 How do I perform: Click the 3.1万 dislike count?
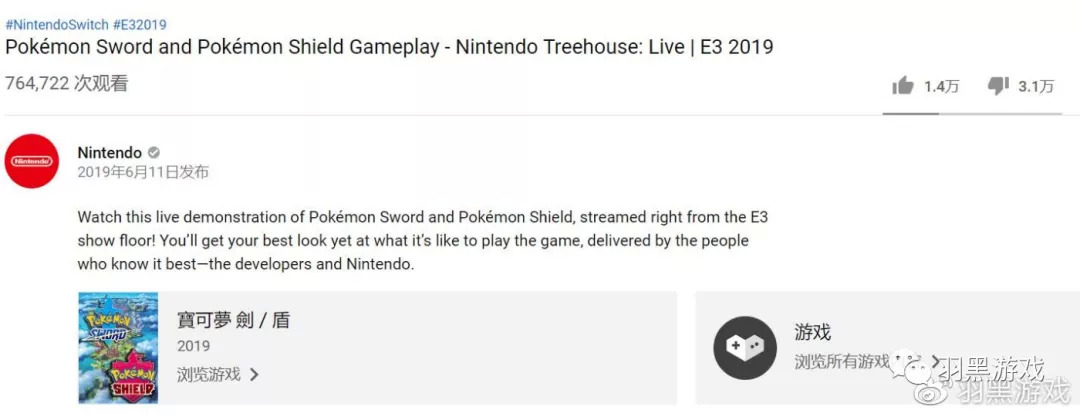coord(1036,87)
